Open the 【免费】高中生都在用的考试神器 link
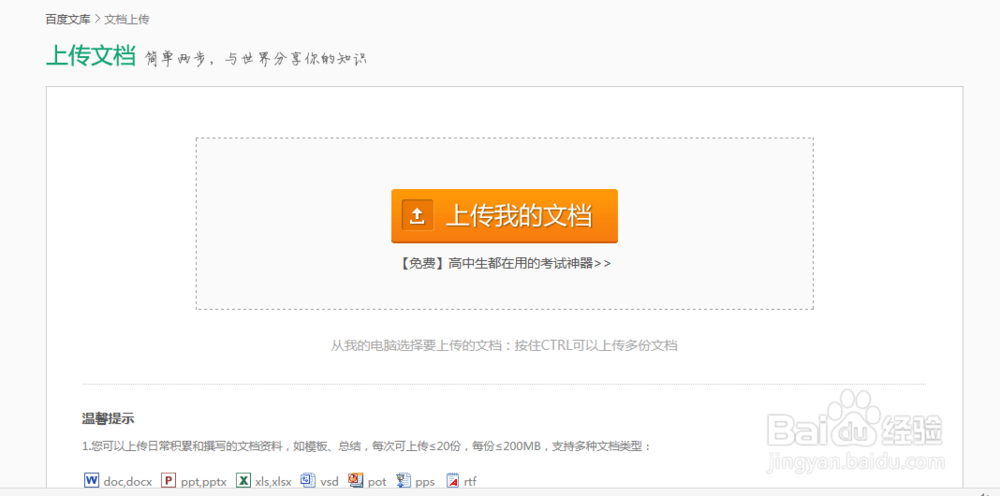 point(504,263)
